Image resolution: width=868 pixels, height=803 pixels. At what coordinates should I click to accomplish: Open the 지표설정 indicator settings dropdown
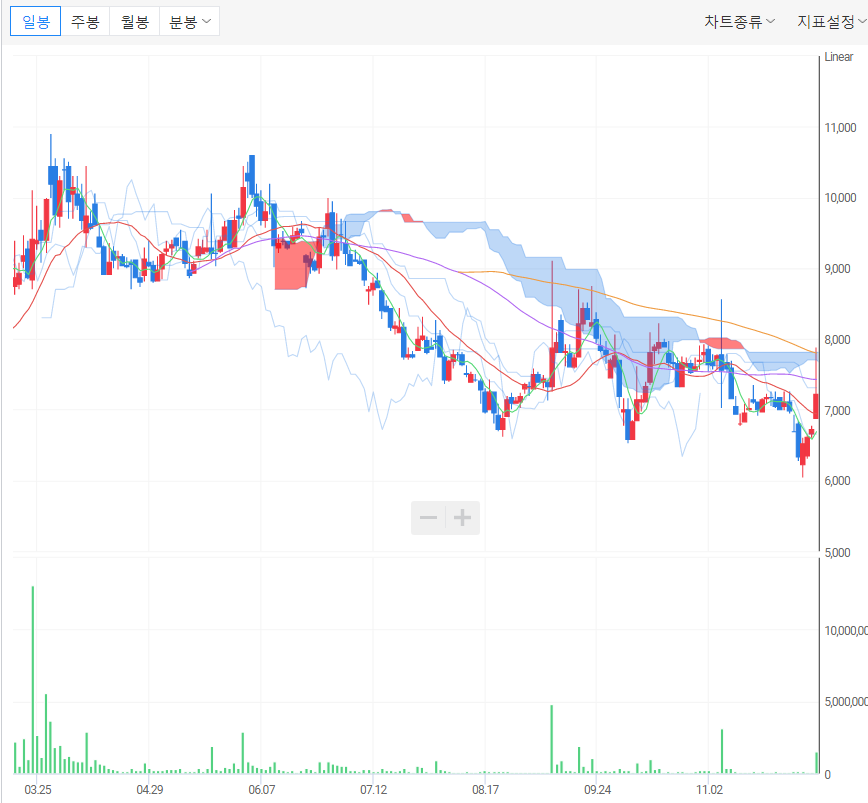point(831,22)
